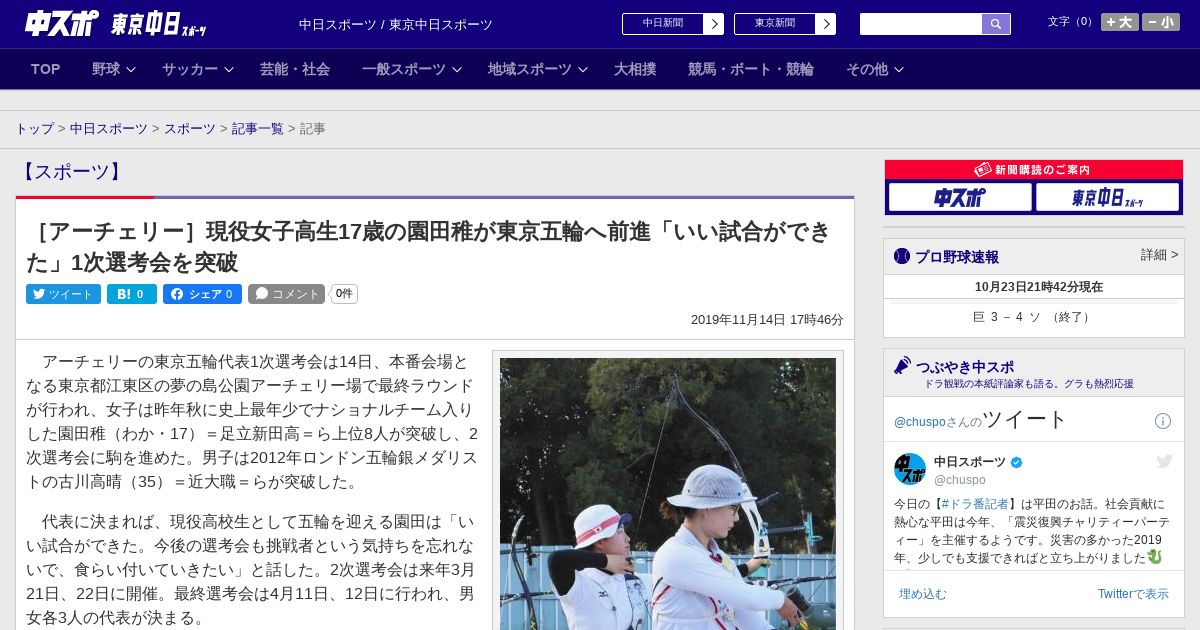Share article with Facebook シェア button
Screen dimensions: 1200x630
[x=202, y=294]
